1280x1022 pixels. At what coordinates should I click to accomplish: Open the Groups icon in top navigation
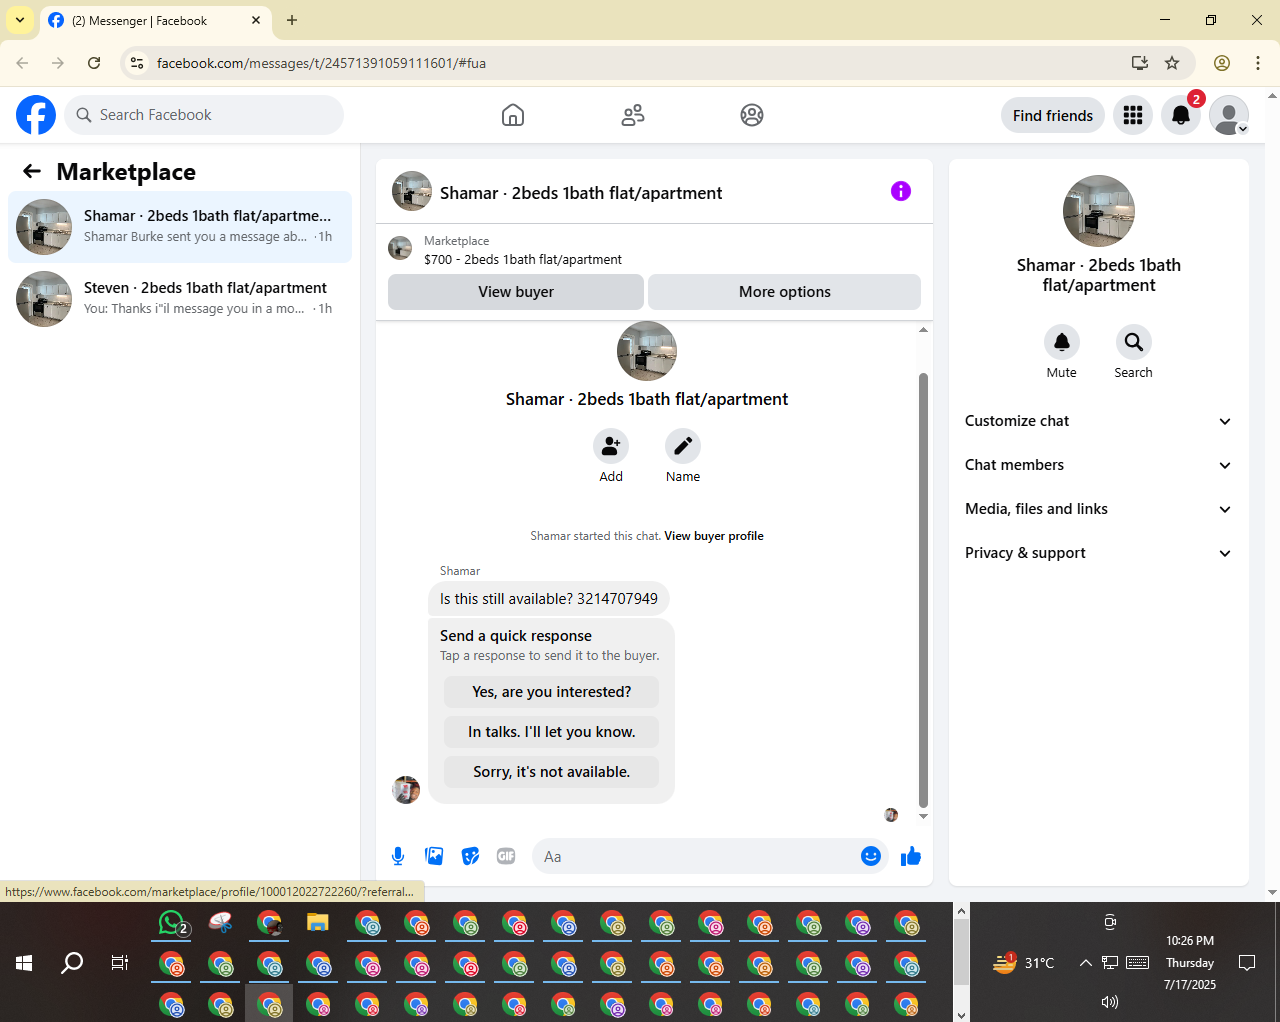click(x=752, y=115)
